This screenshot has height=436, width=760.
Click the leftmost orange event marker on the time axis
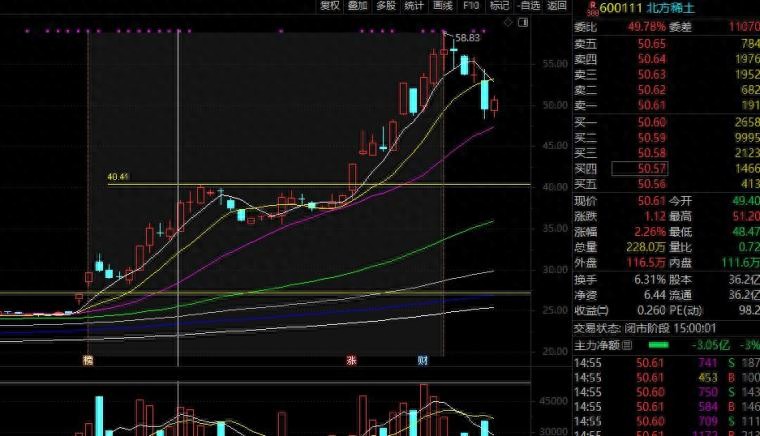pos(88,360)
